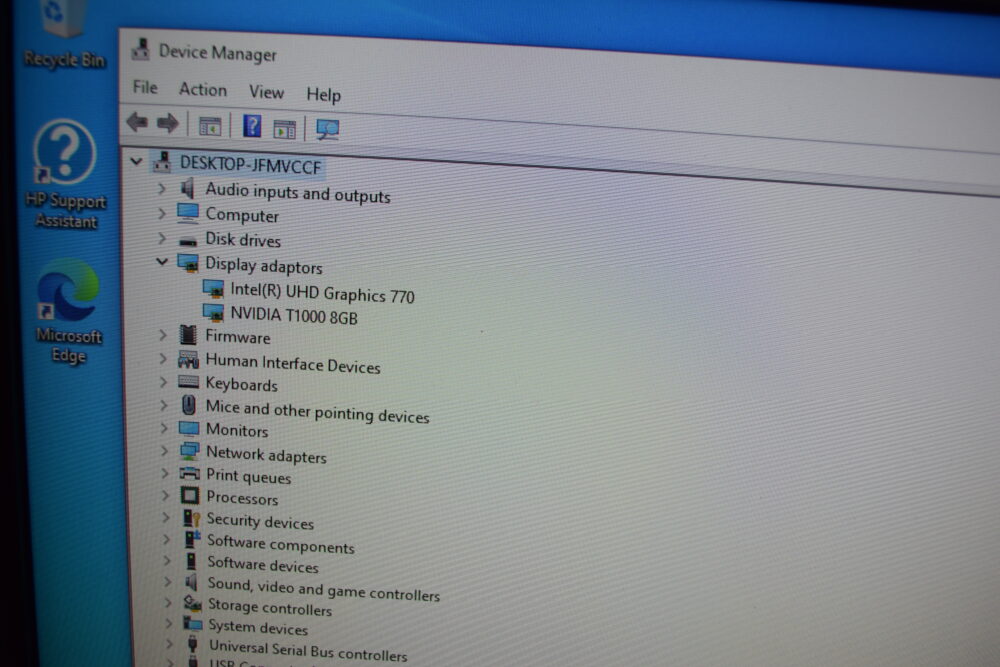Click the Display adaptors category icon
The height and width of the screenshot is (667, 1000).
(x=188, y=263)
